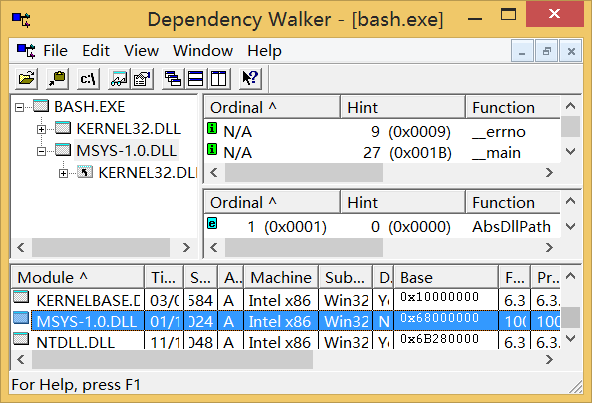Select top-level KERNEL32.DLL in the tree
The width and height of the screenshot is (592, 403).
coord(128,129)
